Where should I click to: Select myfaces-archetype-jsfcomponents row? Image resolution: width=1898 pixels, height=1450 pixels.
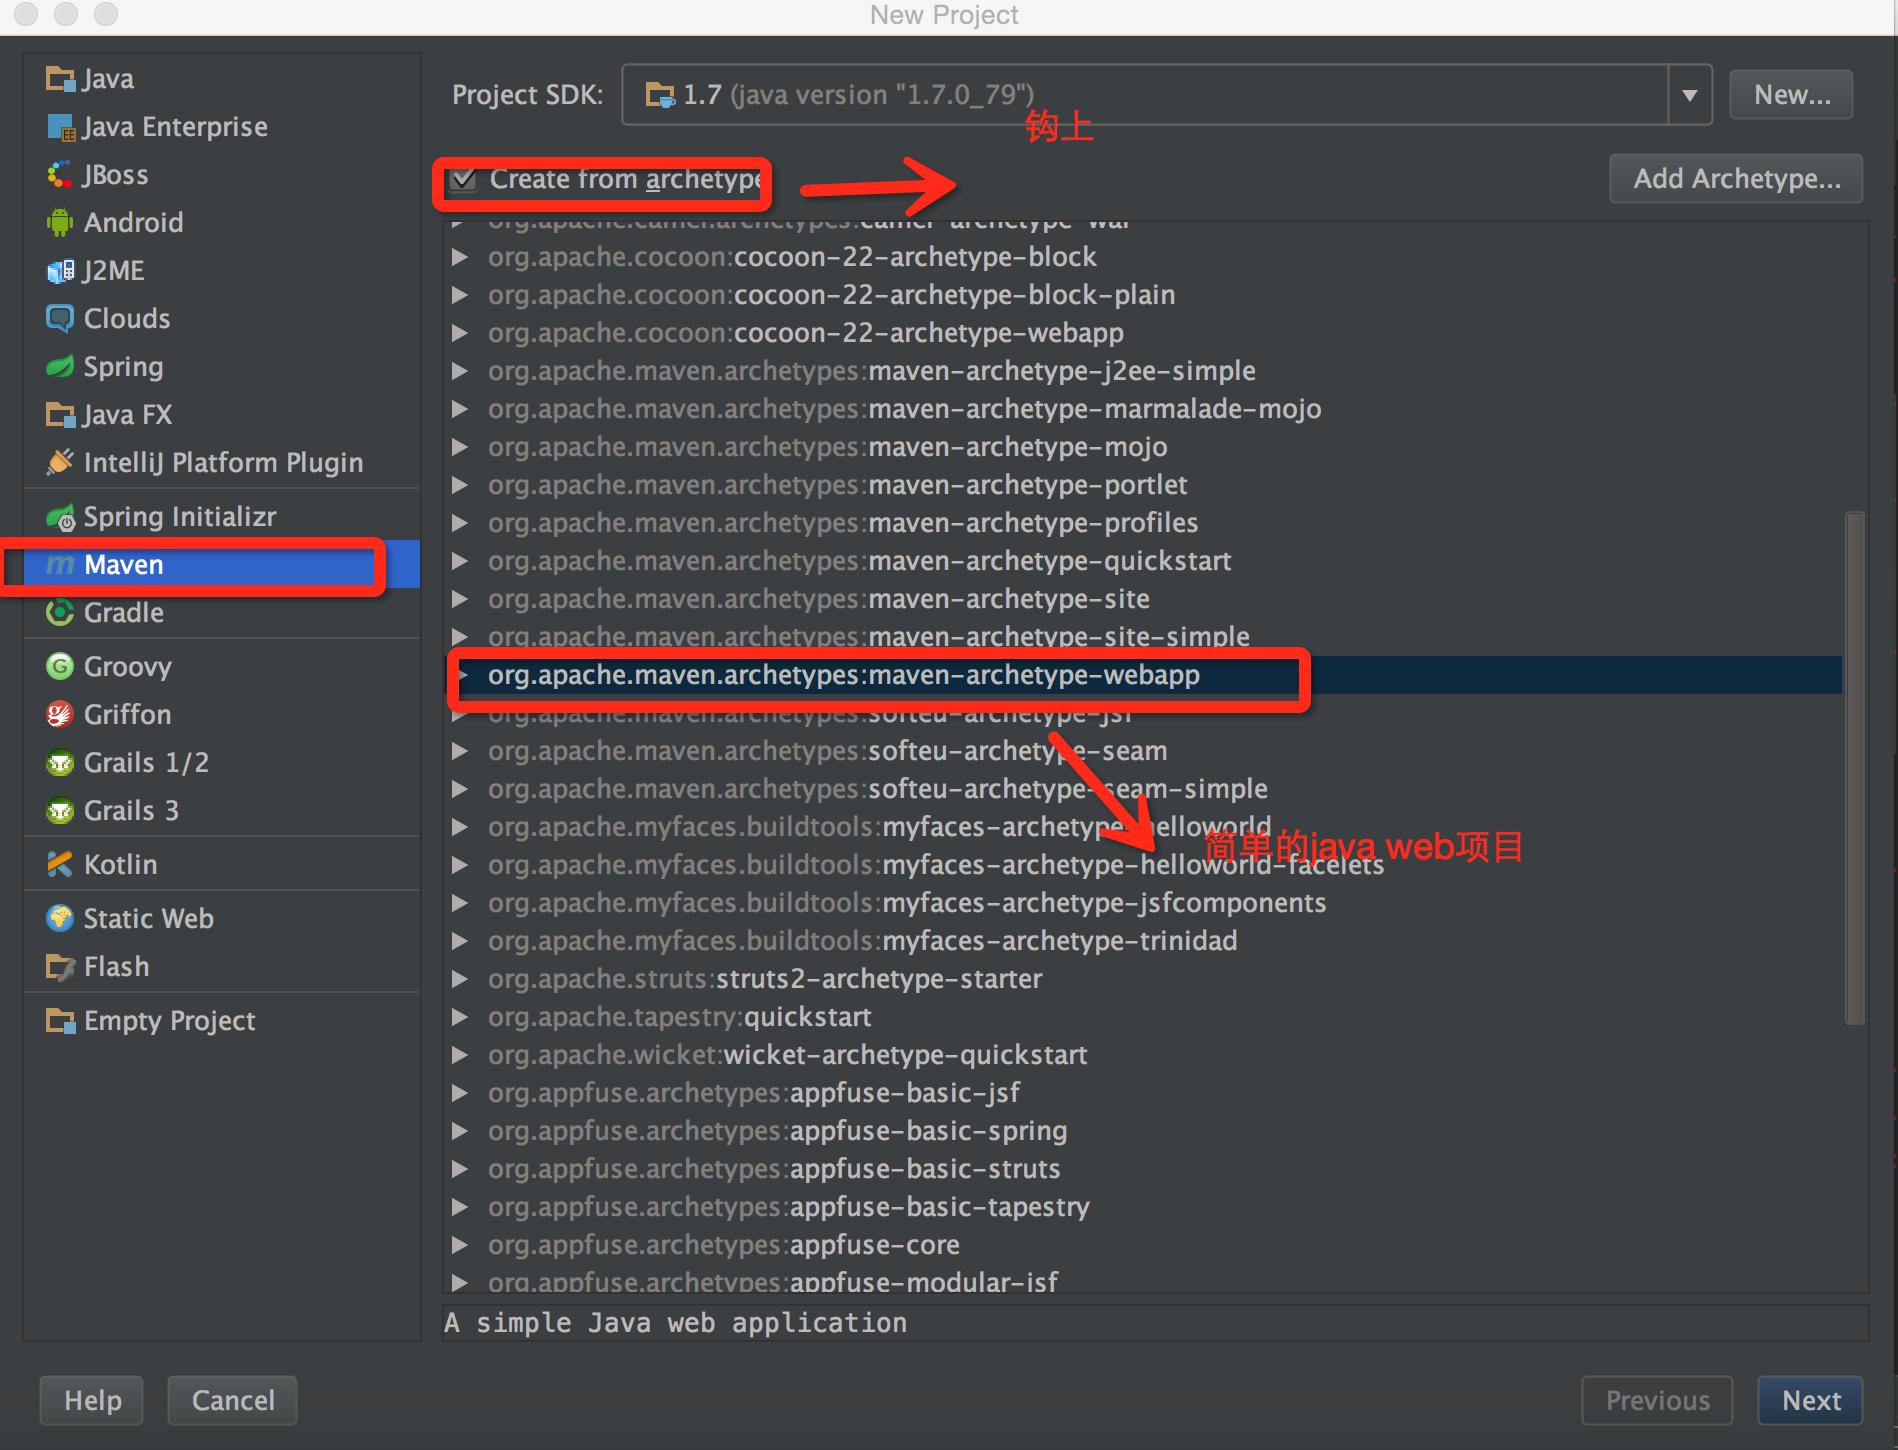tap(1145, 903)
